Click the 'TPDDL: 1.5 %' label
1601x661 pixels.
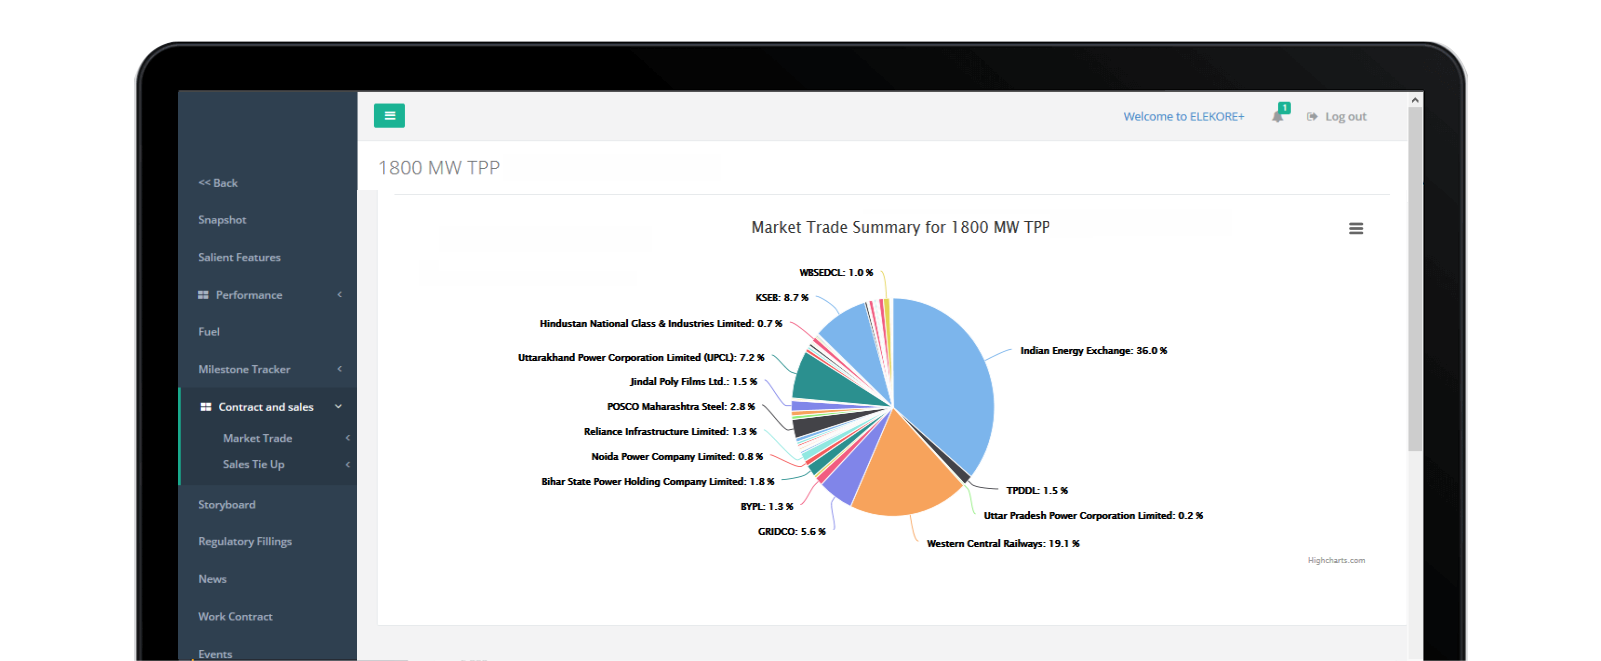click(x=1037, y=491)
